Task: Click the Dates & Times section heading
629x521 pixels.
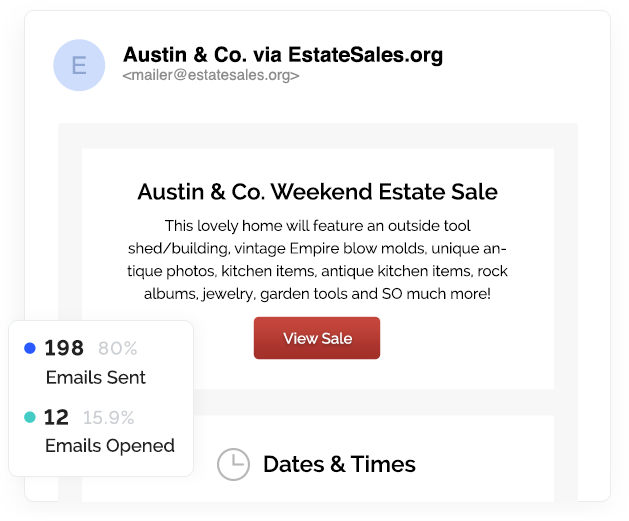Action: 339,464
